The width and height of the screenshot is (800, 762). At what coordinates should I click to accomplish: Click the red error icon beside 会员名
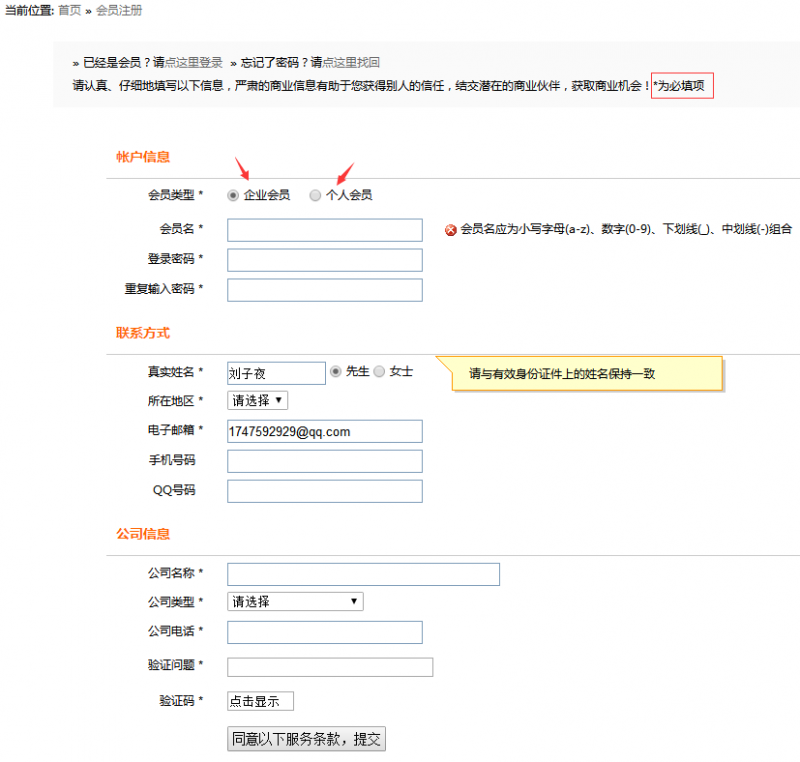tap(451, 230)
